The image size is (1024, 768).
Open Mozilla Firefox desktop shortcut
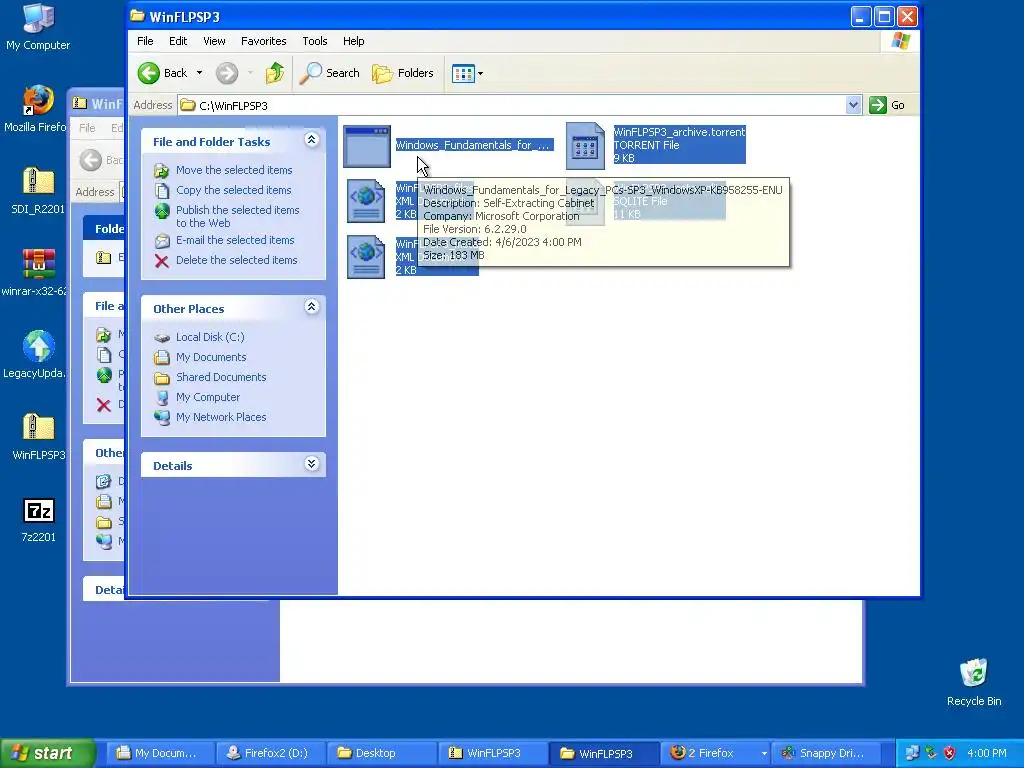[x=37, y=109]
